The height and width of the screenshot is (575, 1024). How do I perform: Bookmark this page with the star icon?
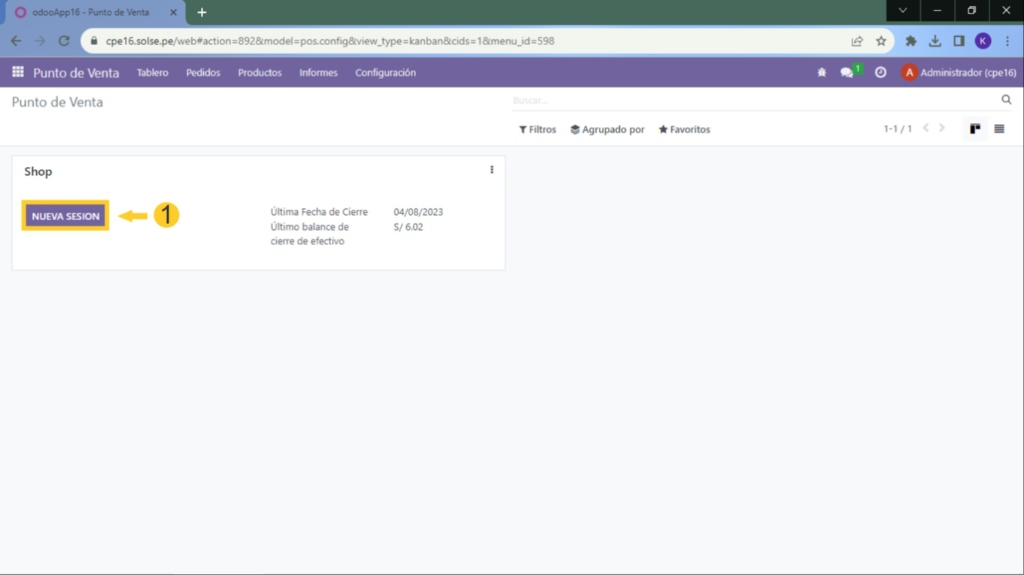tap(881, 41)
